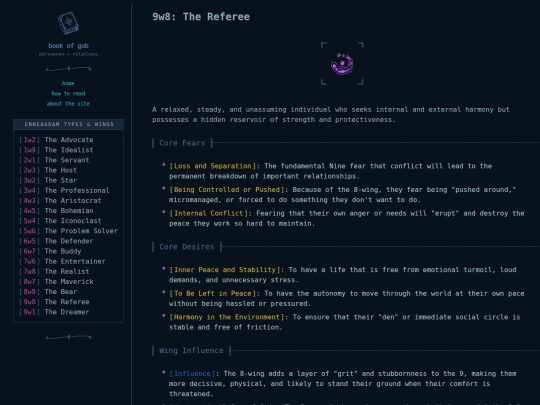This screenshot has height=405, width=540.
Task: Select 7w6 The Entertainer
Action: coord(62,261)
